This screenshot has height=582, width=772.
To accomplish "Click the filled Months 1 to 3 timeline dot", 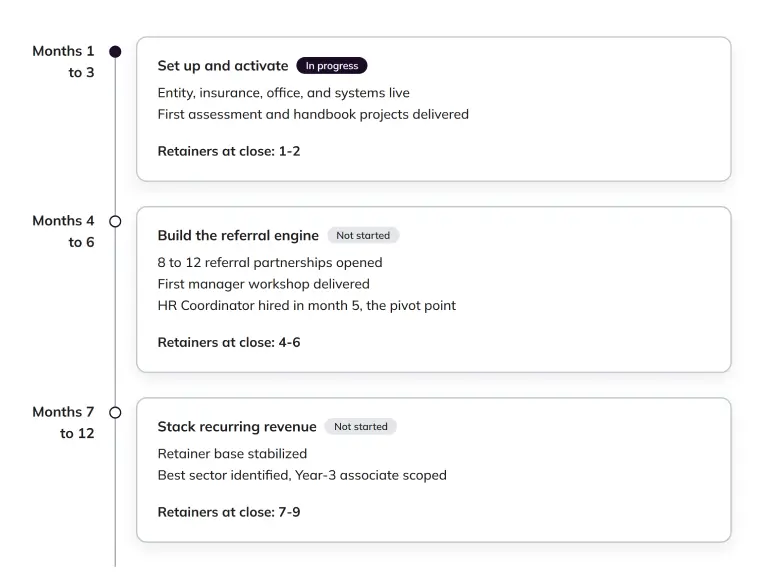I will pos(115,52).
